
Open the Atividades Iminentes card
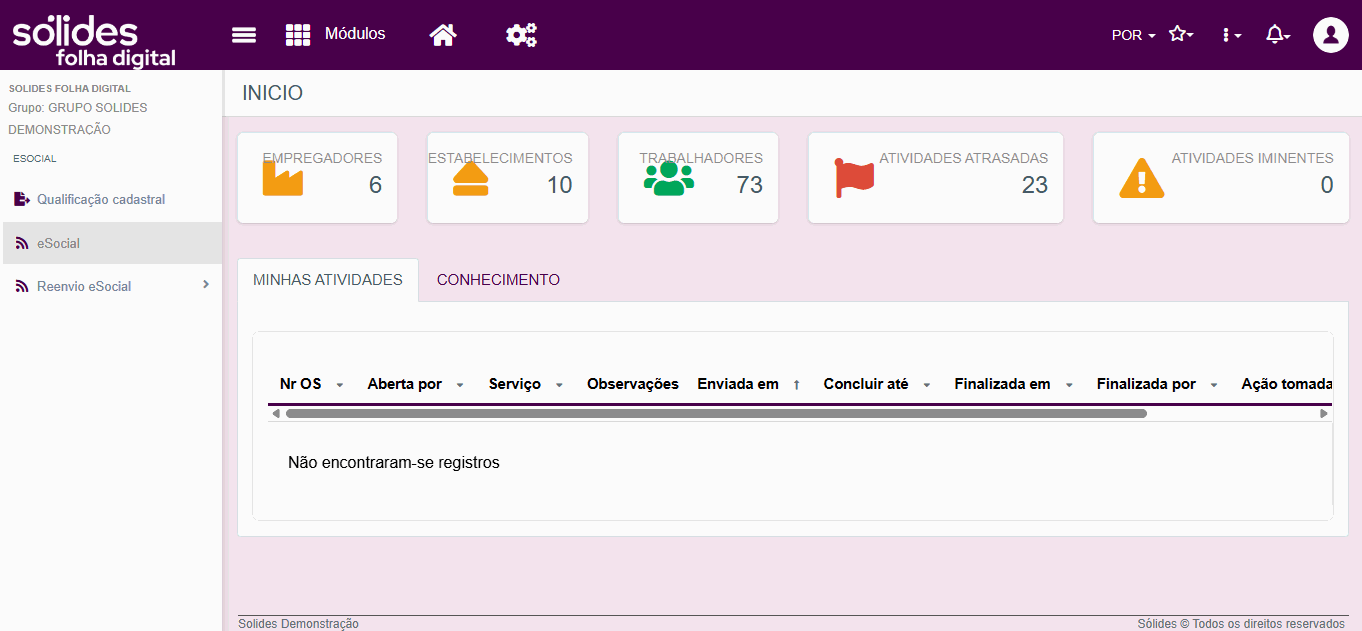(1221, 178)
